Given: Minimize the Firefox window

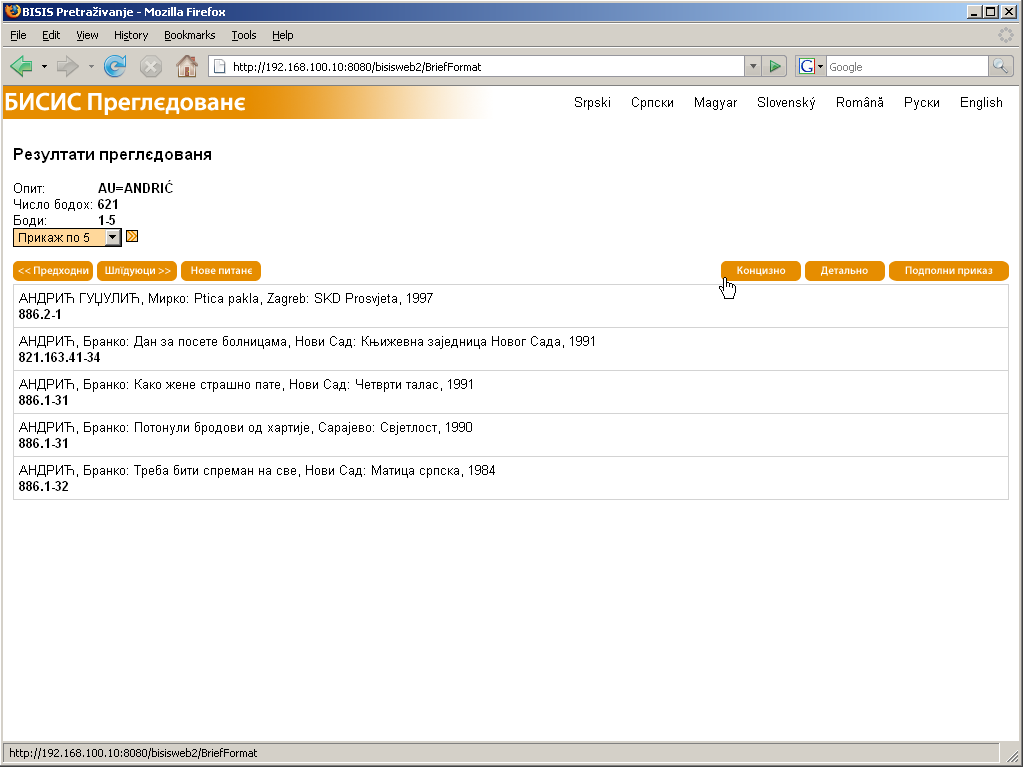Looking at the screenshot, I should coord(975,11).
